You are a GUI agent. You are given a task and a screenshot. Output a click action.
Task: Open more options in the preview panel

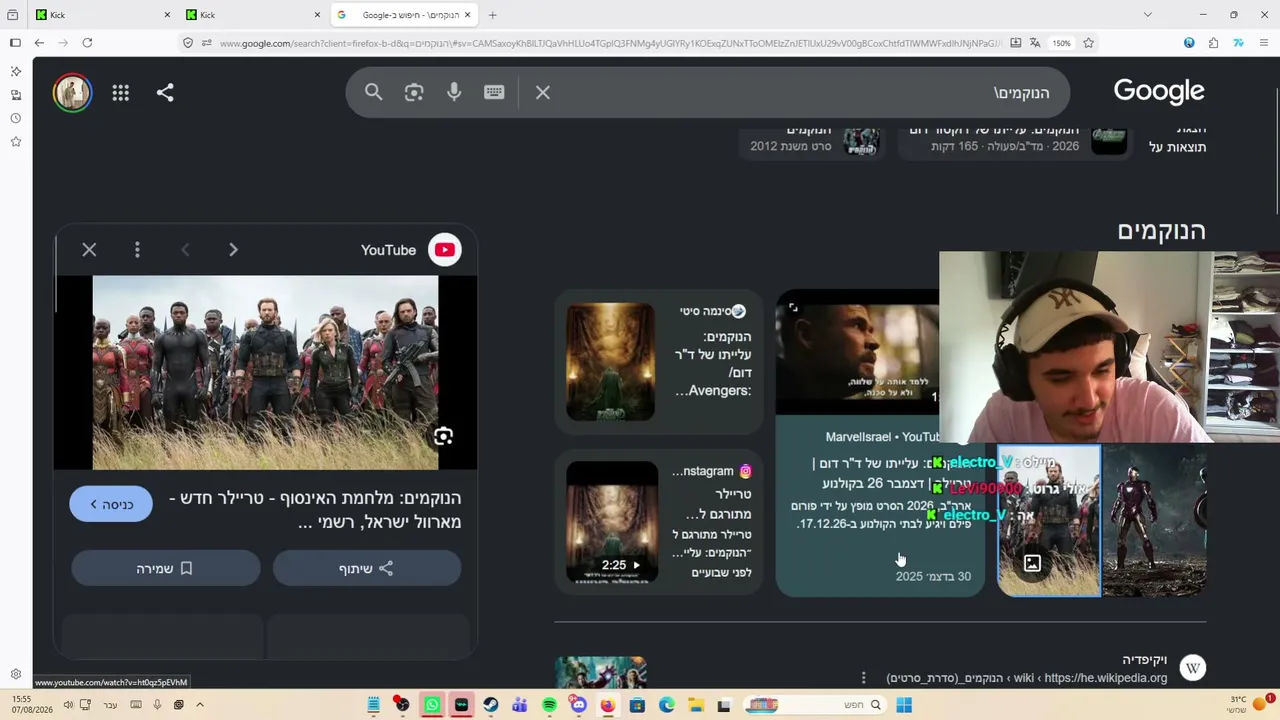[137, 250]
